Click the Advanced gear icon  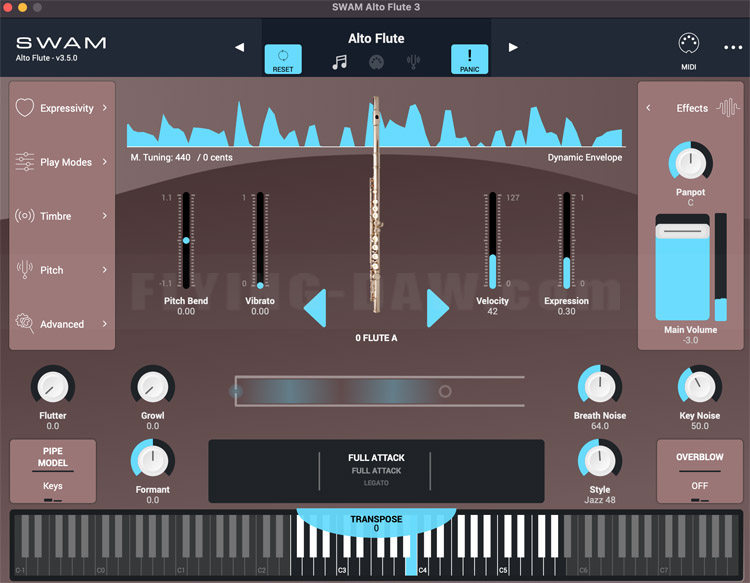coord(24,323)
